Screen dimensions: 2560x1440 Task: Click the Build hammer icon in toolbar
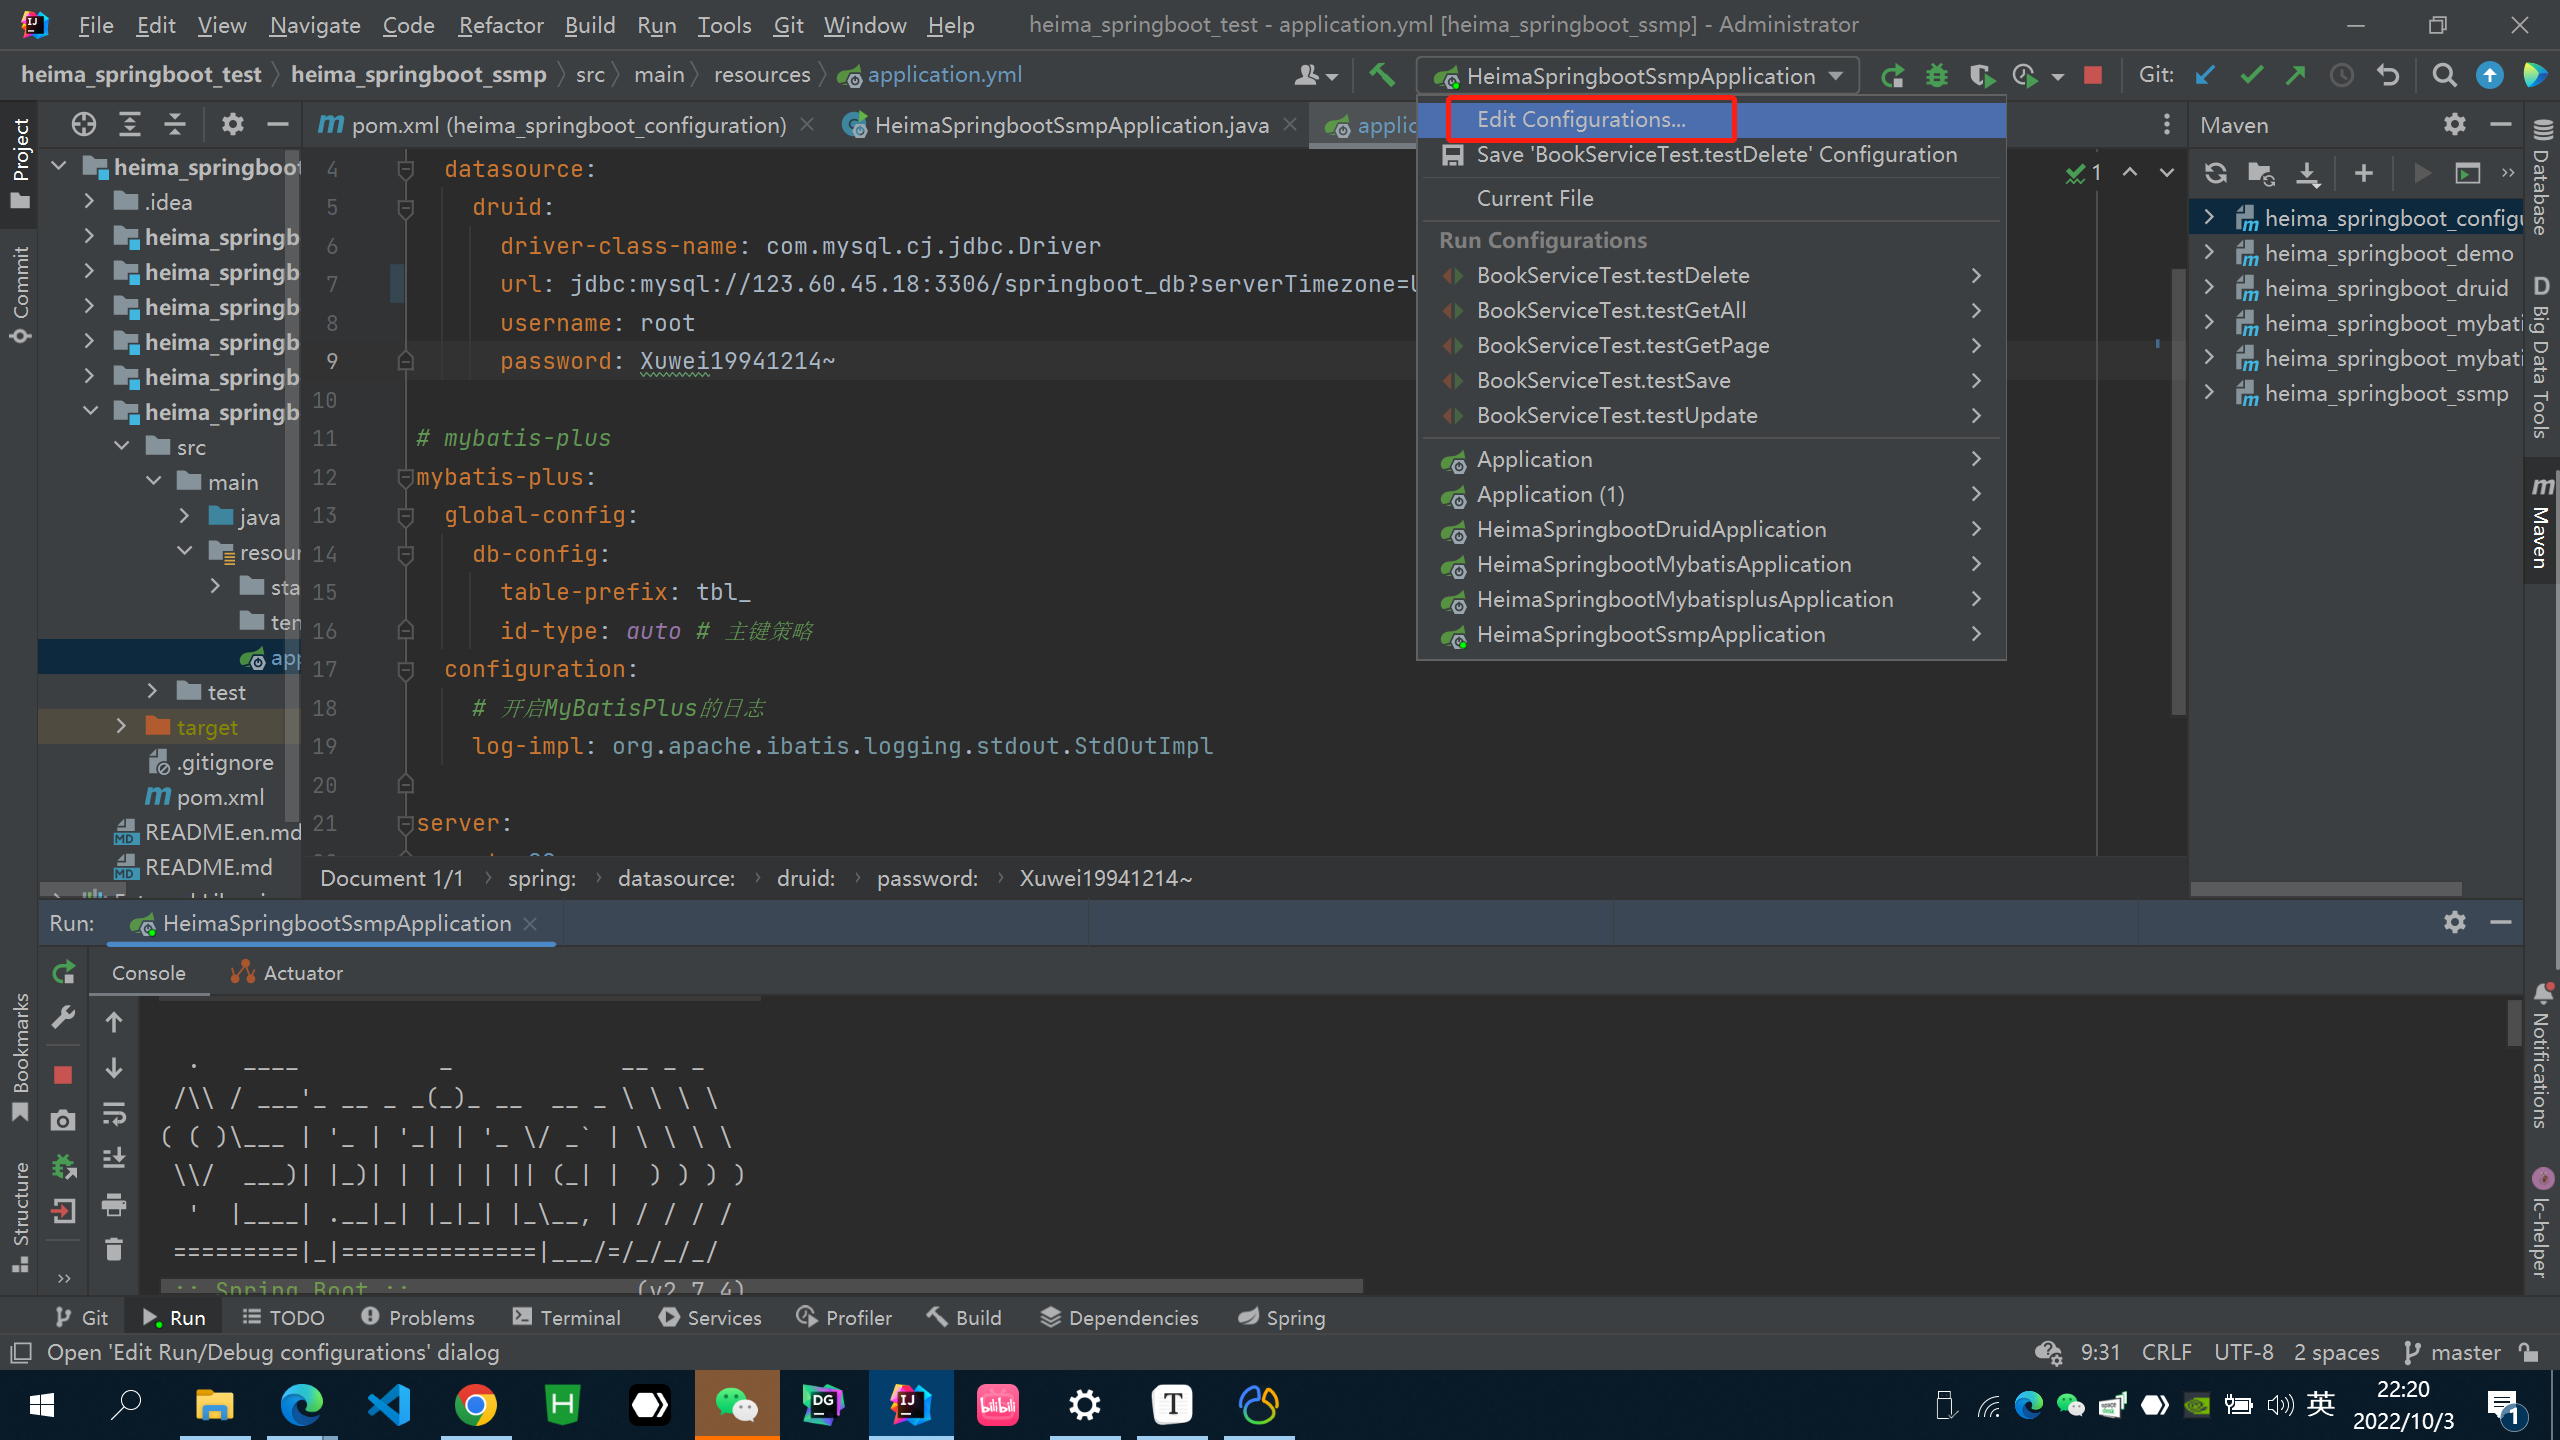[1382, 76]
